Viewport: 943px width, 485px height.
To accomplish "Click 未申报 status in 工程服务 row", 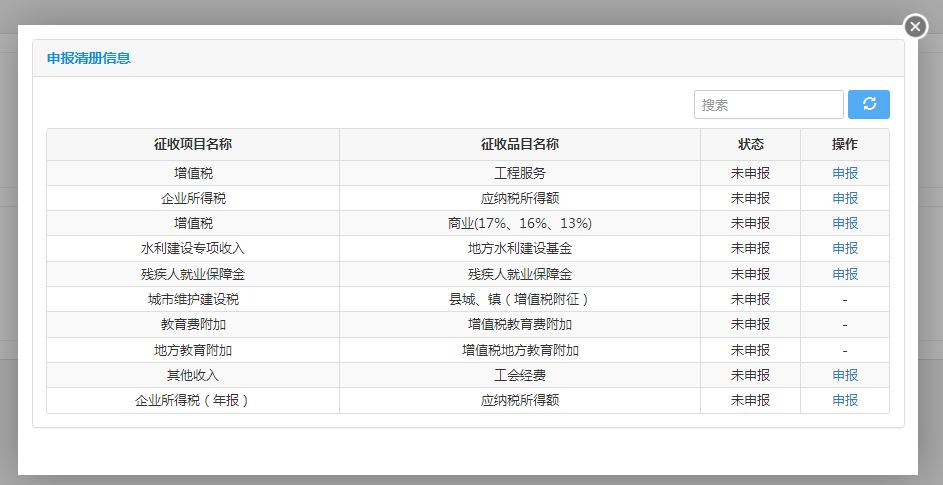I will pyautogui.click(x=751, y=173).
